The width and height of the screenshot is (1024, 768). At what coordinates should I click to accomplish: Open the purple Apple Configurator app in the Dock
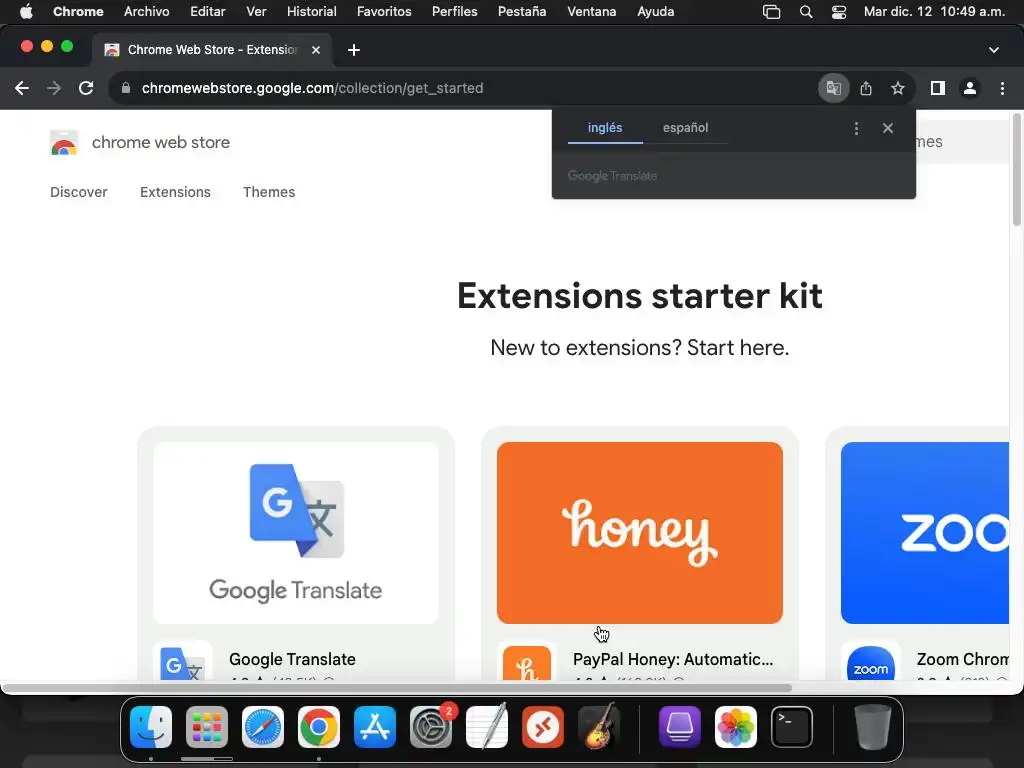pyautogui.click(x=679, y=727)
